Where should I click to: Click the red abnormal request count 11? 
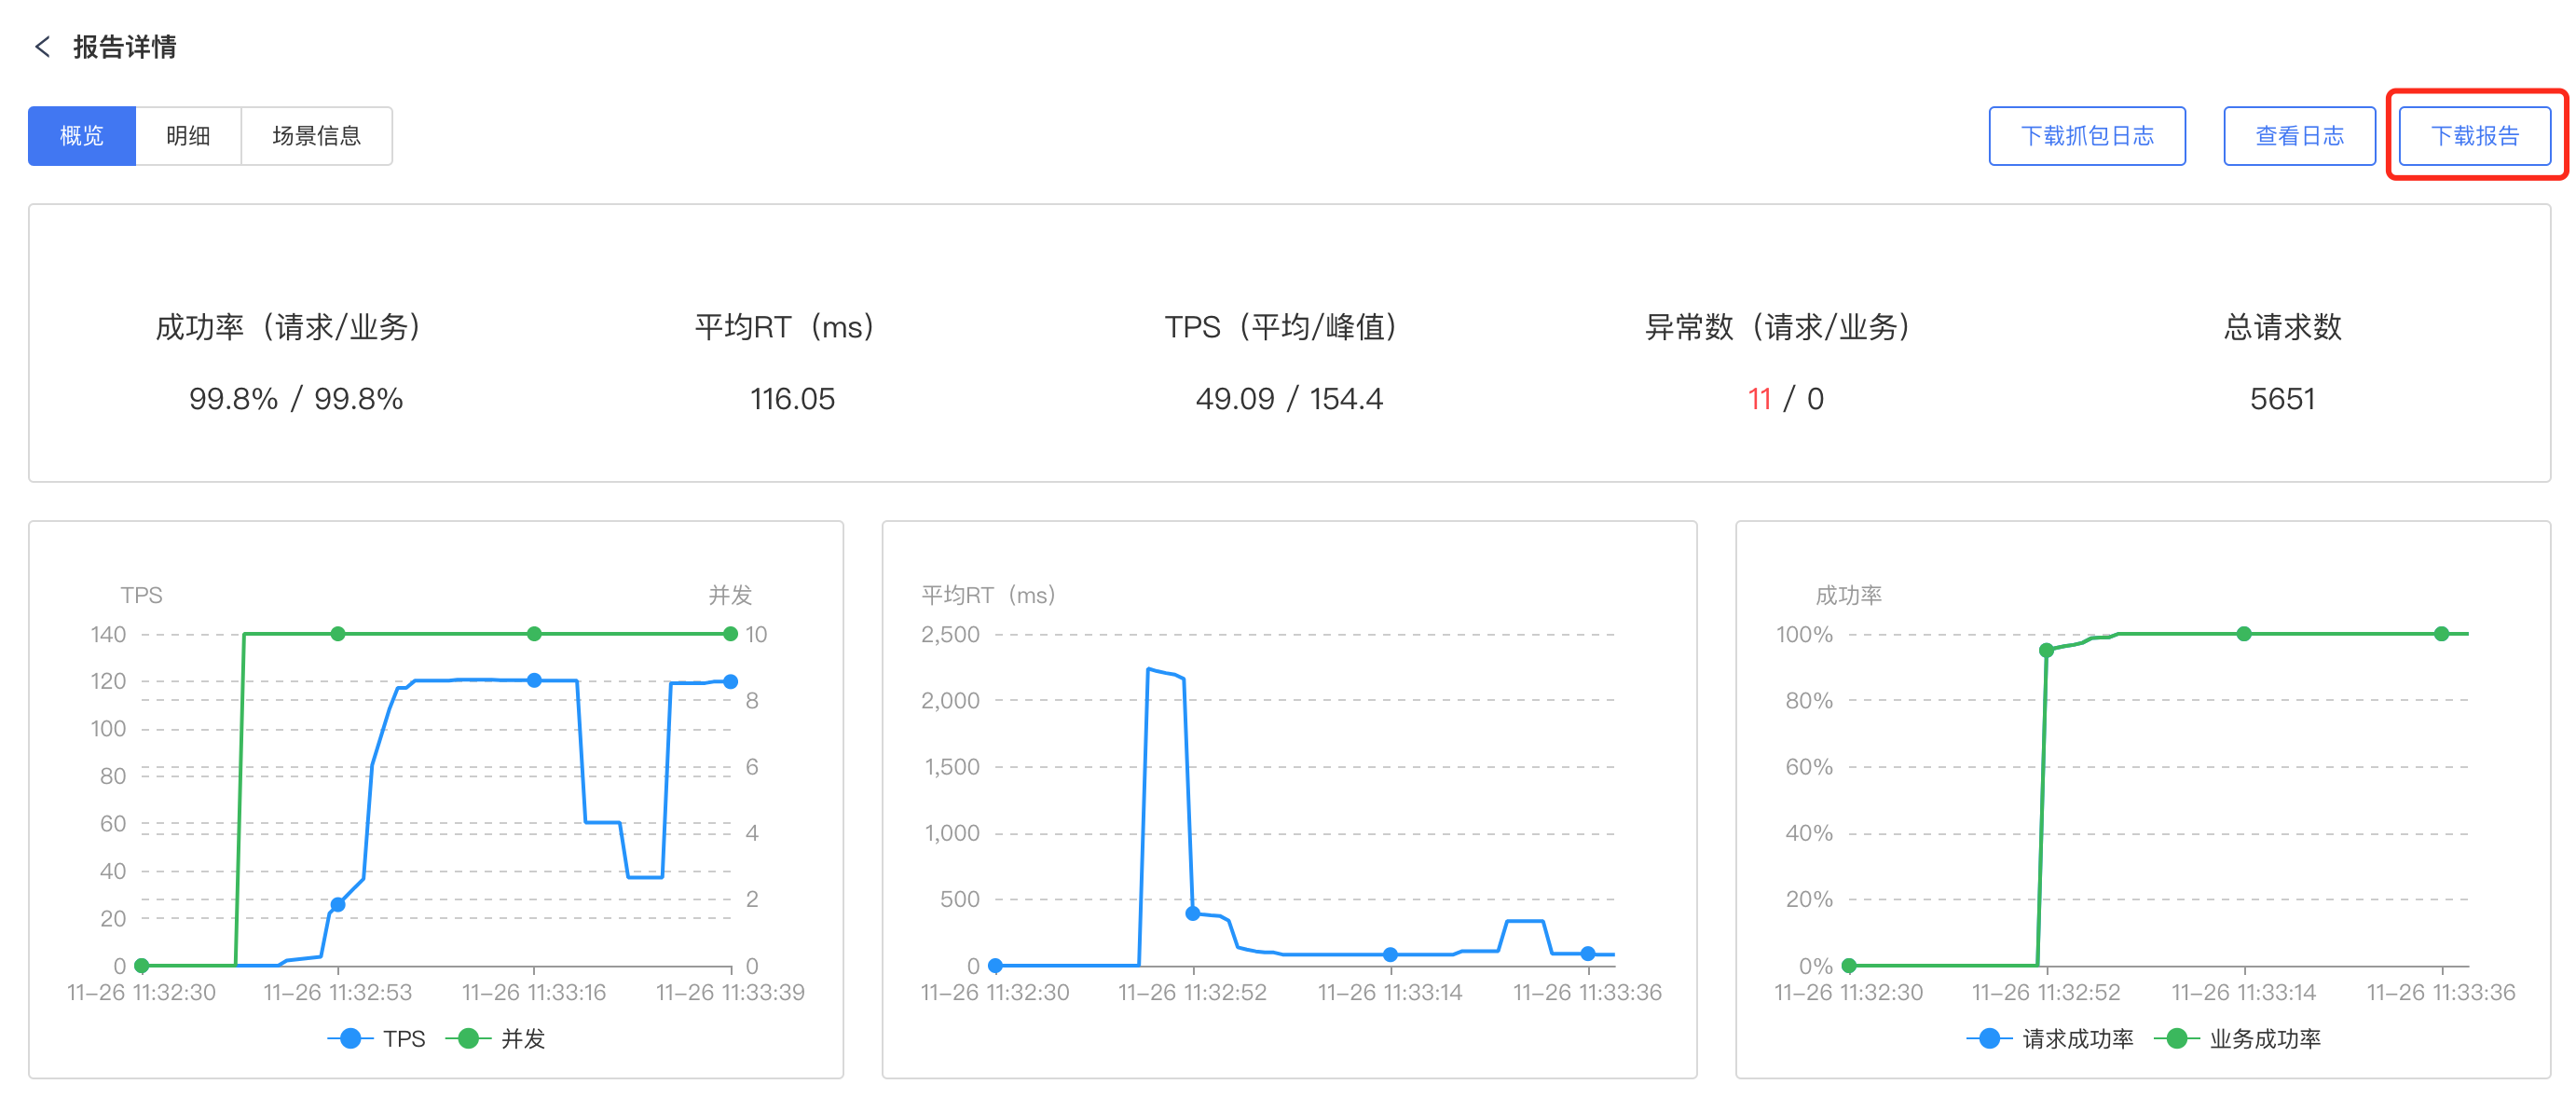1759,399
